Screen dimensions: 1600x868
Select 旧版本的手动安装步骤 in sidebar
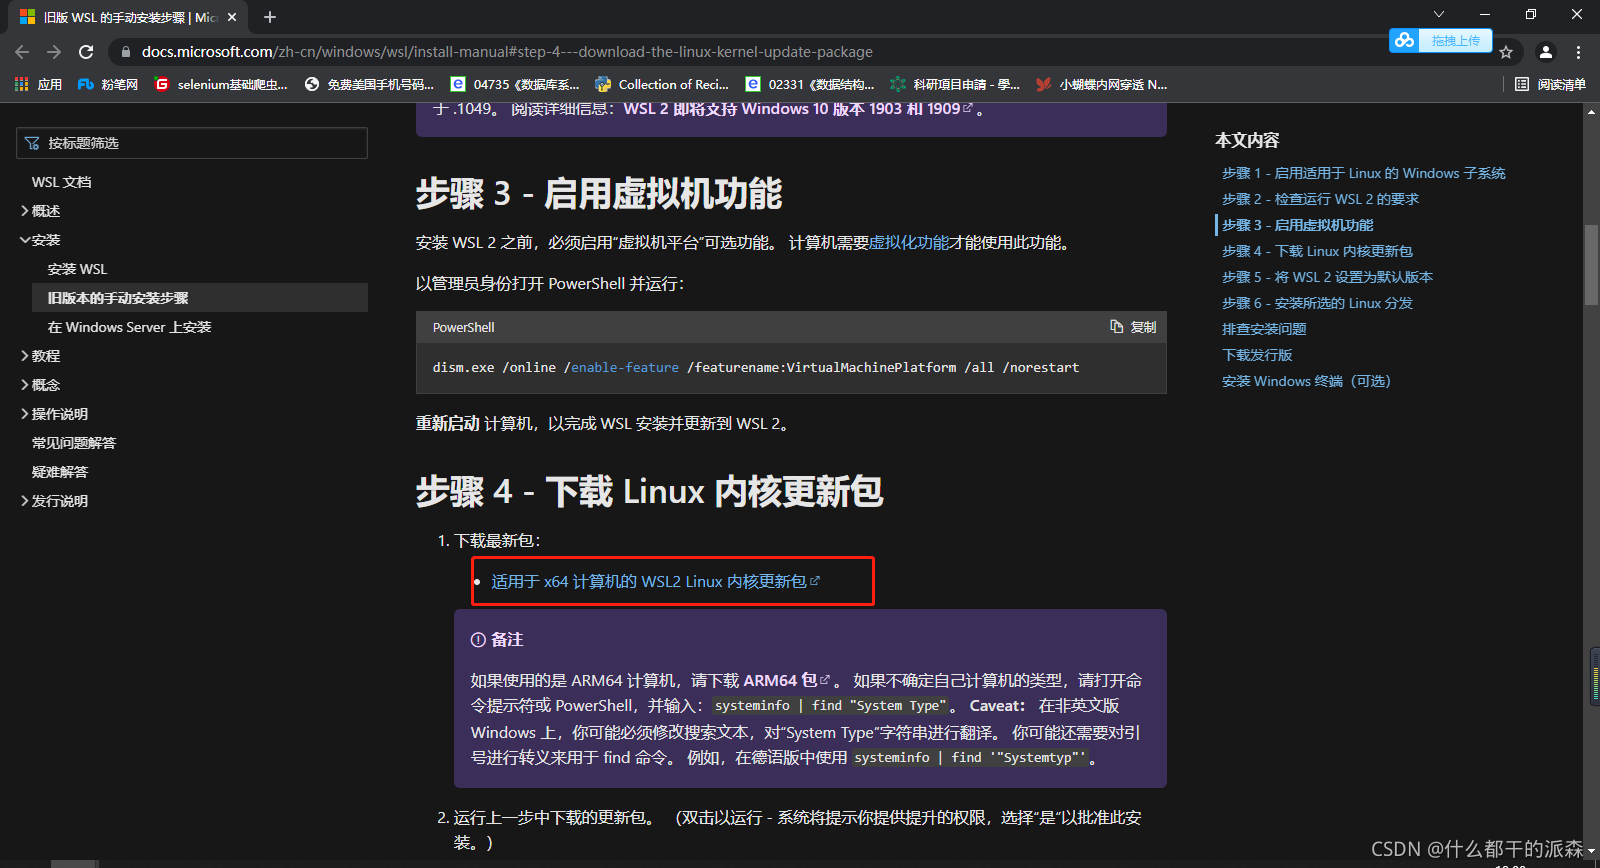tap(200, 298)
